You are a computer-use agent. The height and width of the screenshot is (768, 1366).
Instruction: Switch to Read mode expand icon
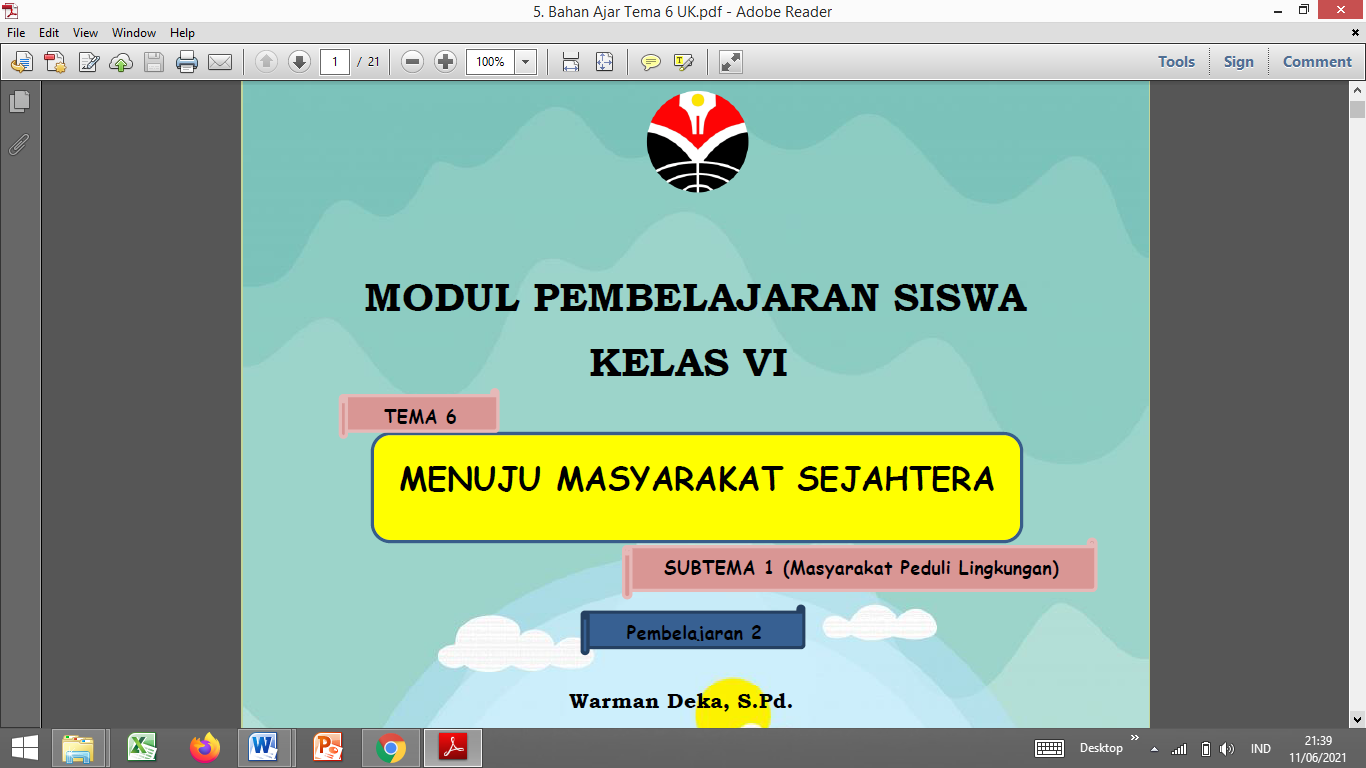point(731,62)
